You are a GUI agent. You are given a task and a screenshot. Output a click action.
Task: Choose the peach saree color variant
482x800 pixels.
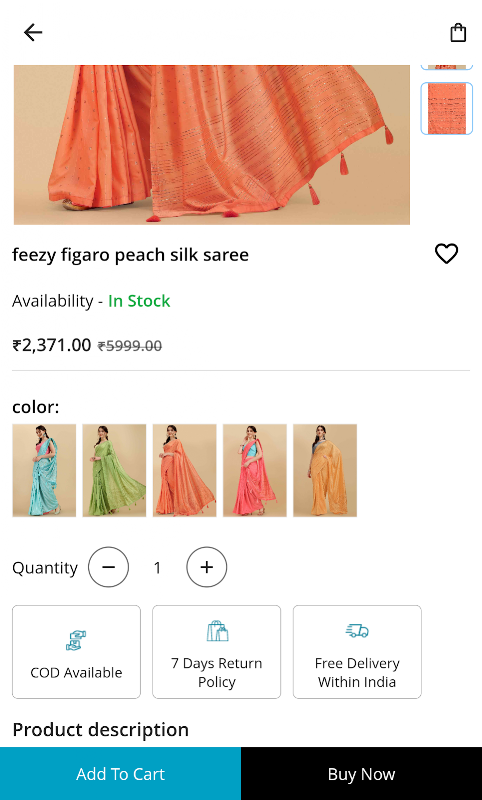tap(185, 470)
